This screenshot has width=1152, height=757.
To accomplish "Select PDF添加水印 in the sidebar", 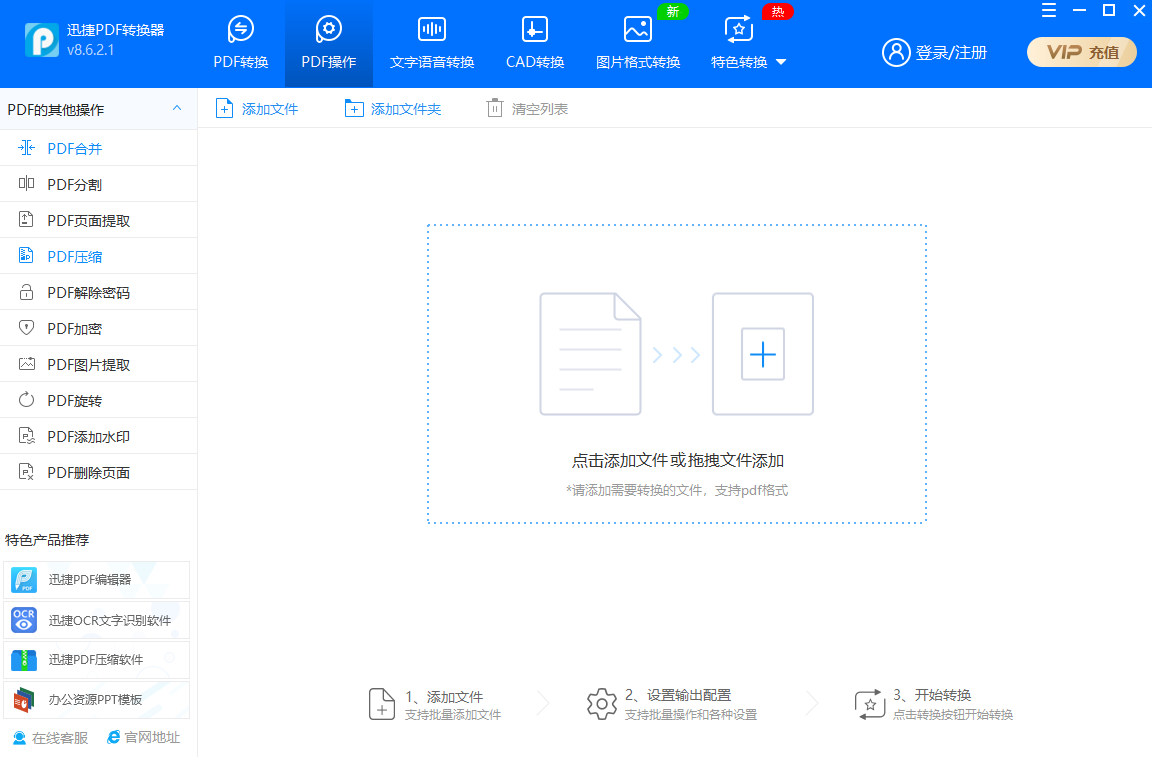I will [x=98, y=436].
